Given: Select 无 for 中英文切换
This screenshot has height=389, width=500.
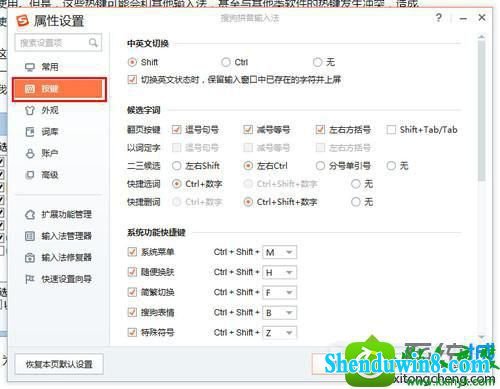Looking at the screenshot, I should pos(318,62).
